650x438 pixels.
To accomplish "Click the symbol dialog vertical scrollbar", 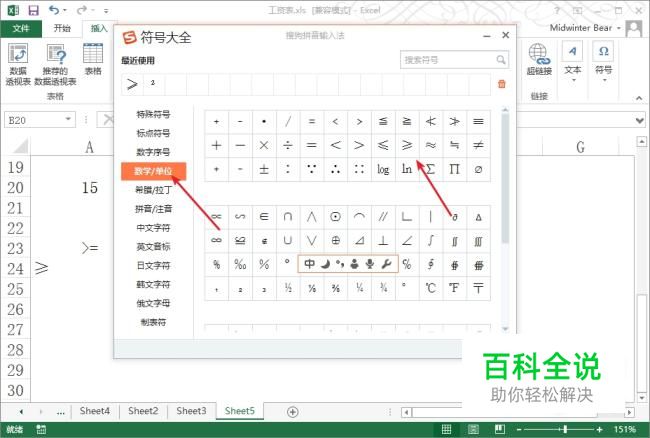I will [505, 178].
